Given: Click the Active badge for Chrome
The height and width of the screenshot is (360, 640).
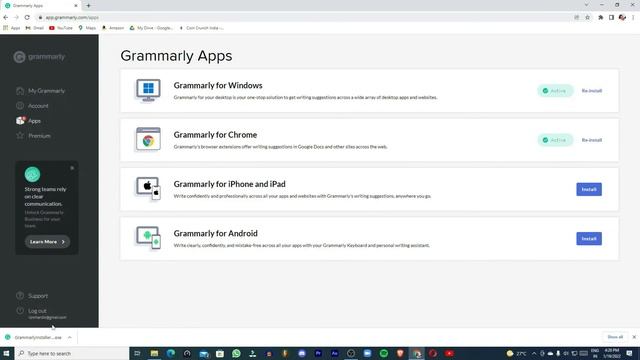Looking at the screenshot, I should [555, 140].
